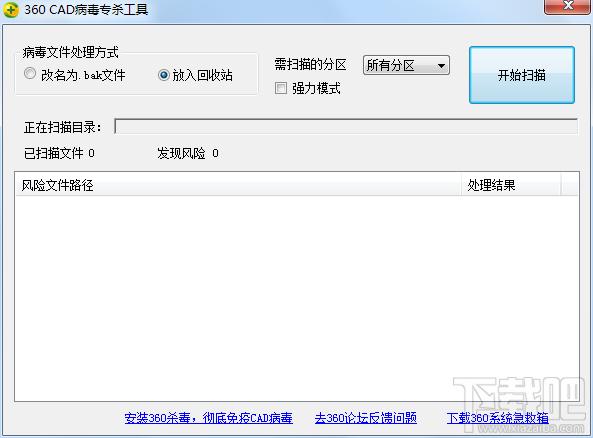Click the 发现风险 count label

point(188,153)
